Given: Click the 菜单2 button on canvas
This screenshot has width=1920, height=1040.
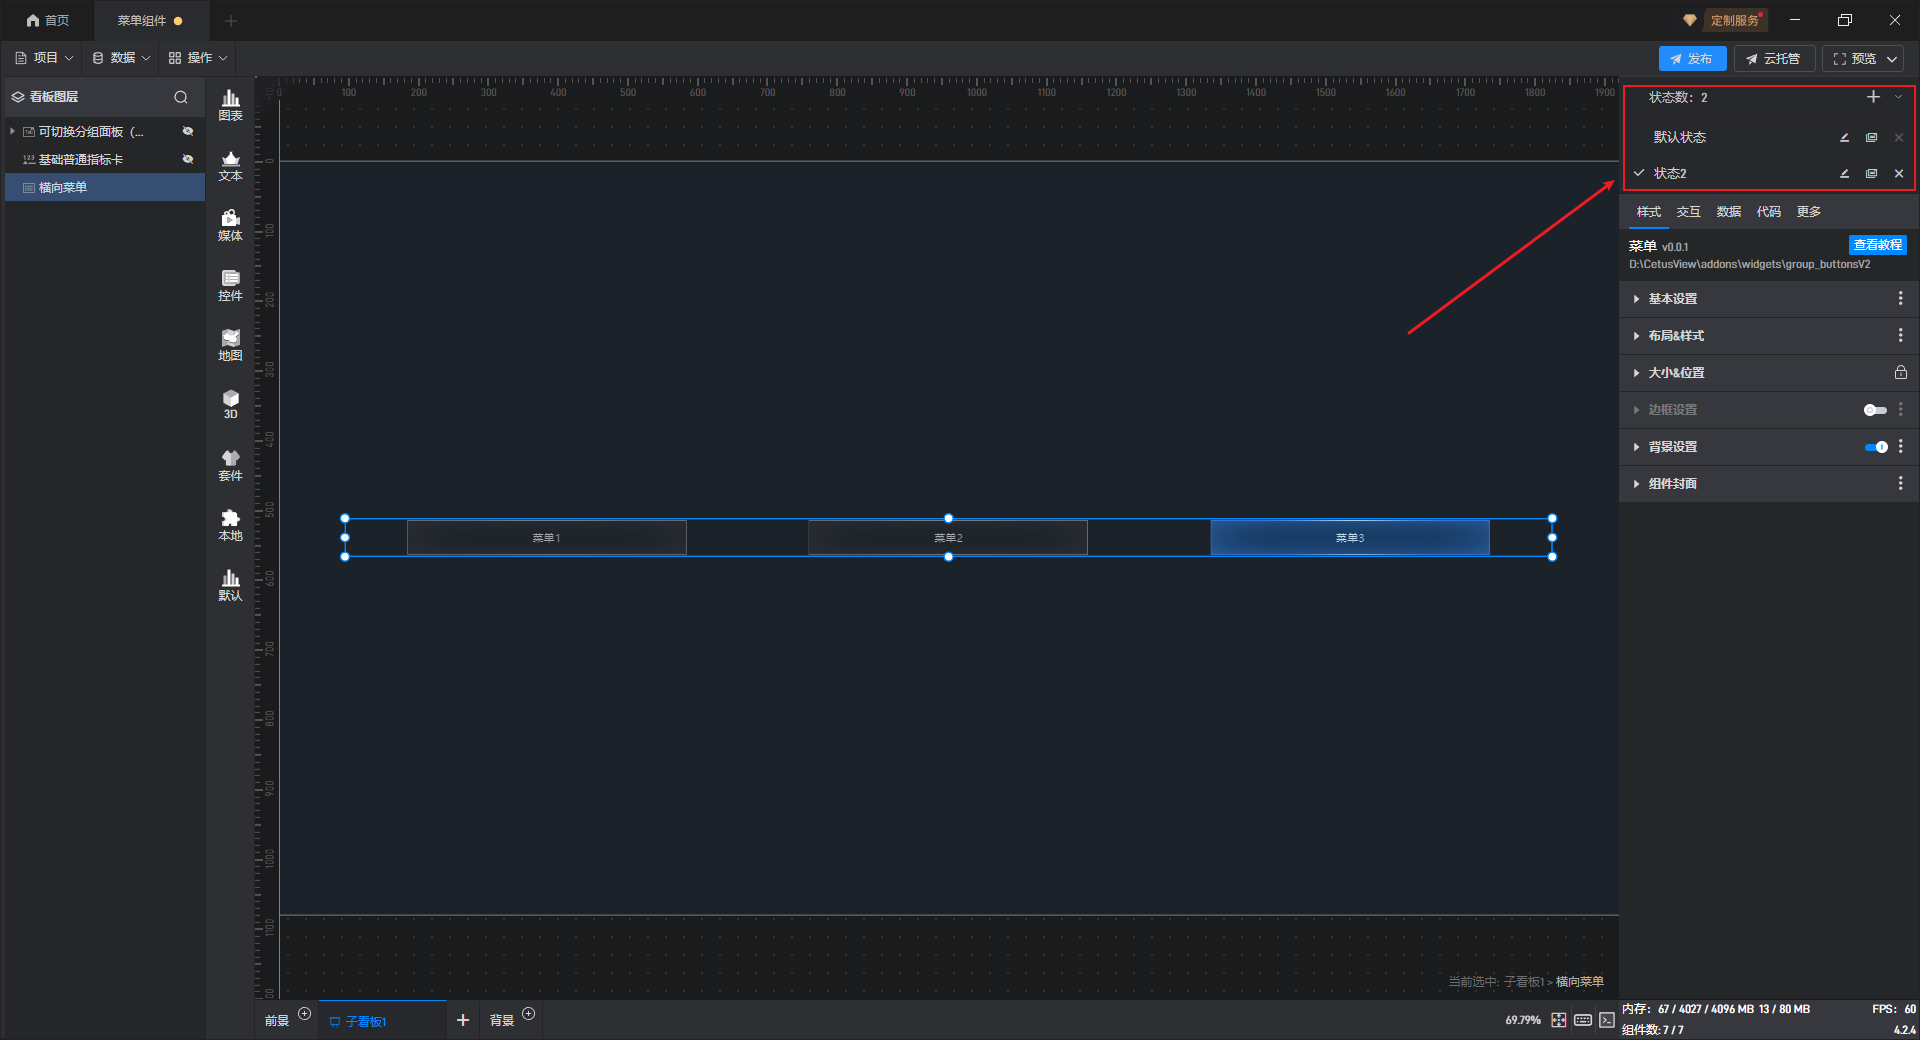Looking at the screenshot, I should [948, 538].
